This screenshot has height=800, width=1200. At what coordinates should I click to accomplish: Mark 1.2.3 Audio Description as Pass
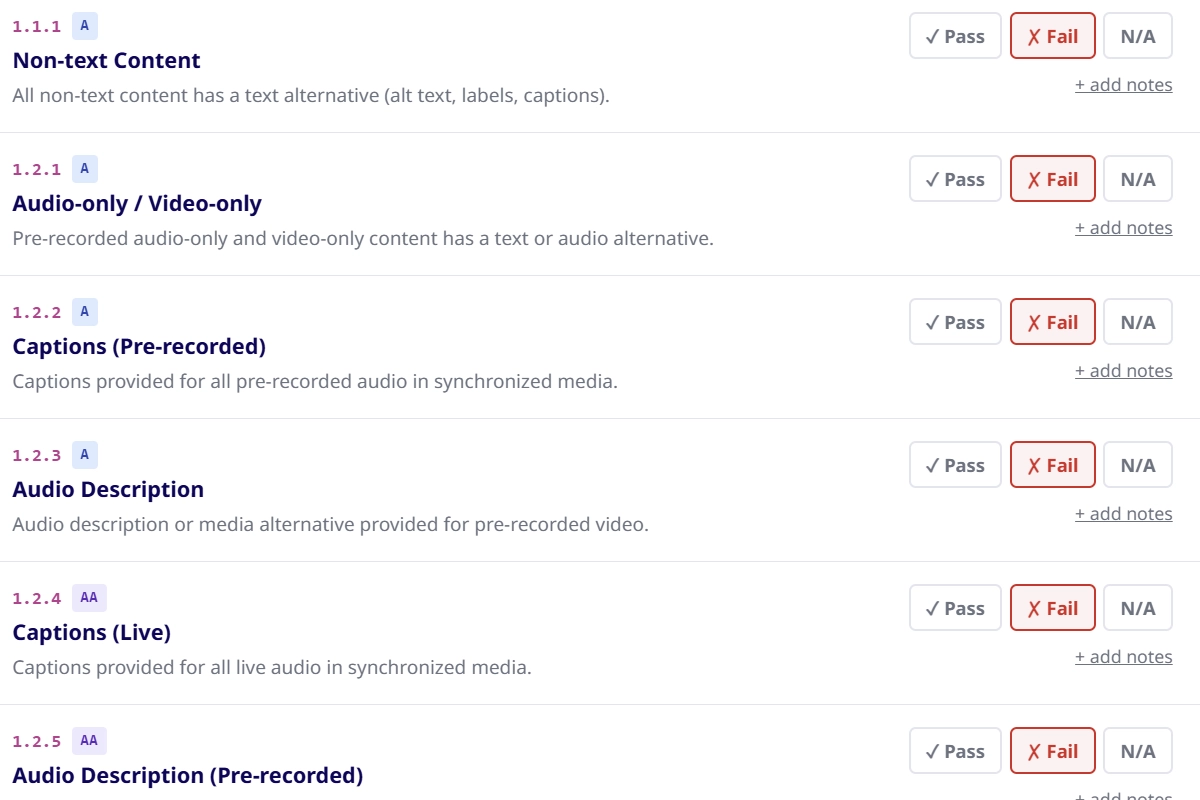click(955, 465)
